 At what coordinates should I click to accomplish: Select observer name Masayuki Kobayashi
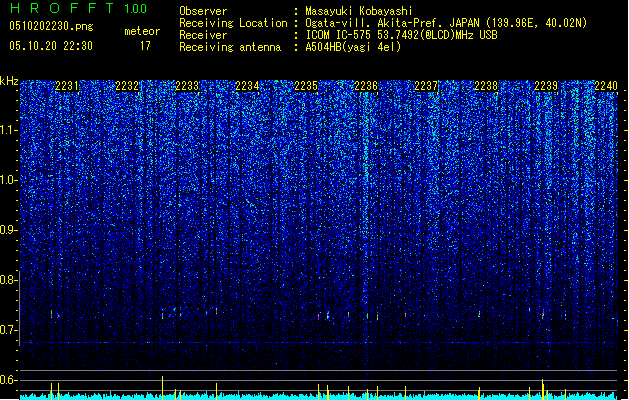click(x=359, y=11)
